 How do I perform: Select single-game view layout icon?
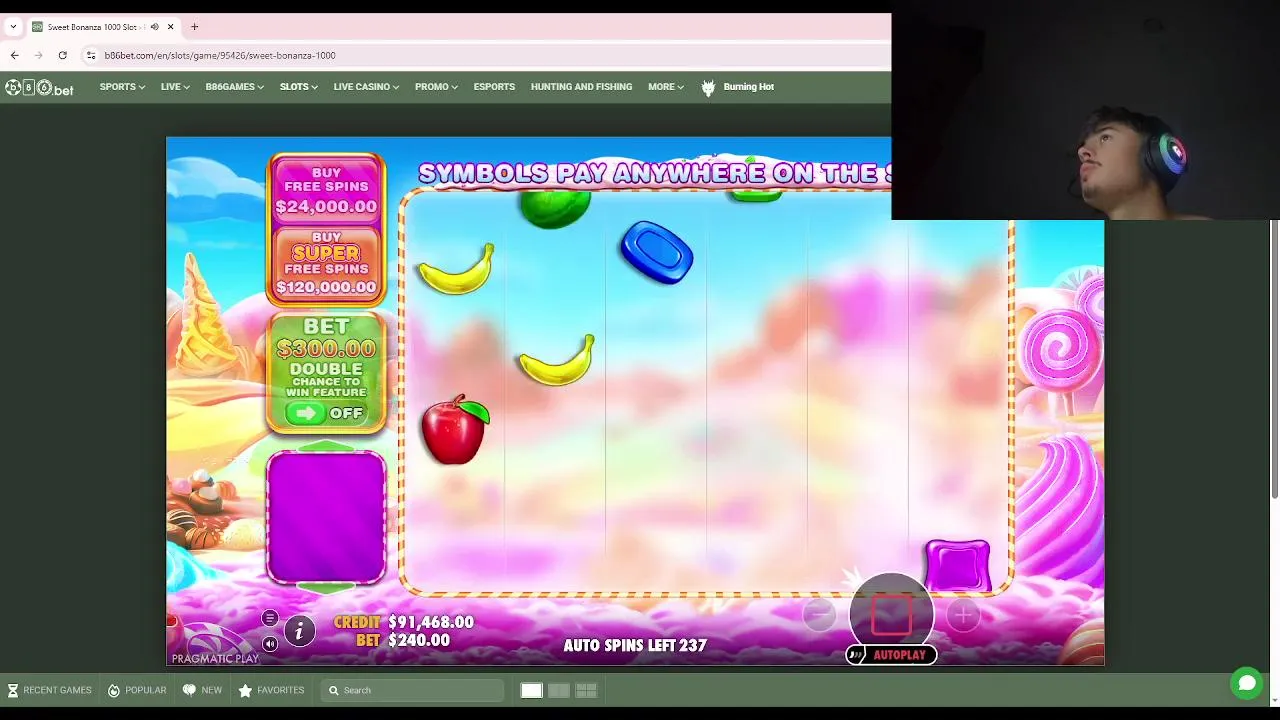[x=531, y=690]
